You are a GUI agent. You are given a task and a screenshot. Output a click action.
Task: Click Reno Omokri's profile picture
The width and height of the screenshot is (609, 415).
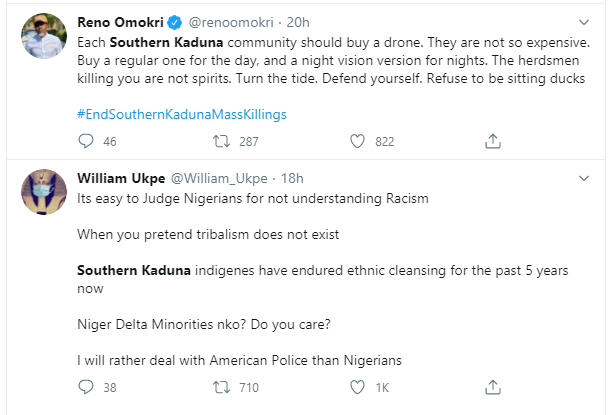tap(43, 36)
